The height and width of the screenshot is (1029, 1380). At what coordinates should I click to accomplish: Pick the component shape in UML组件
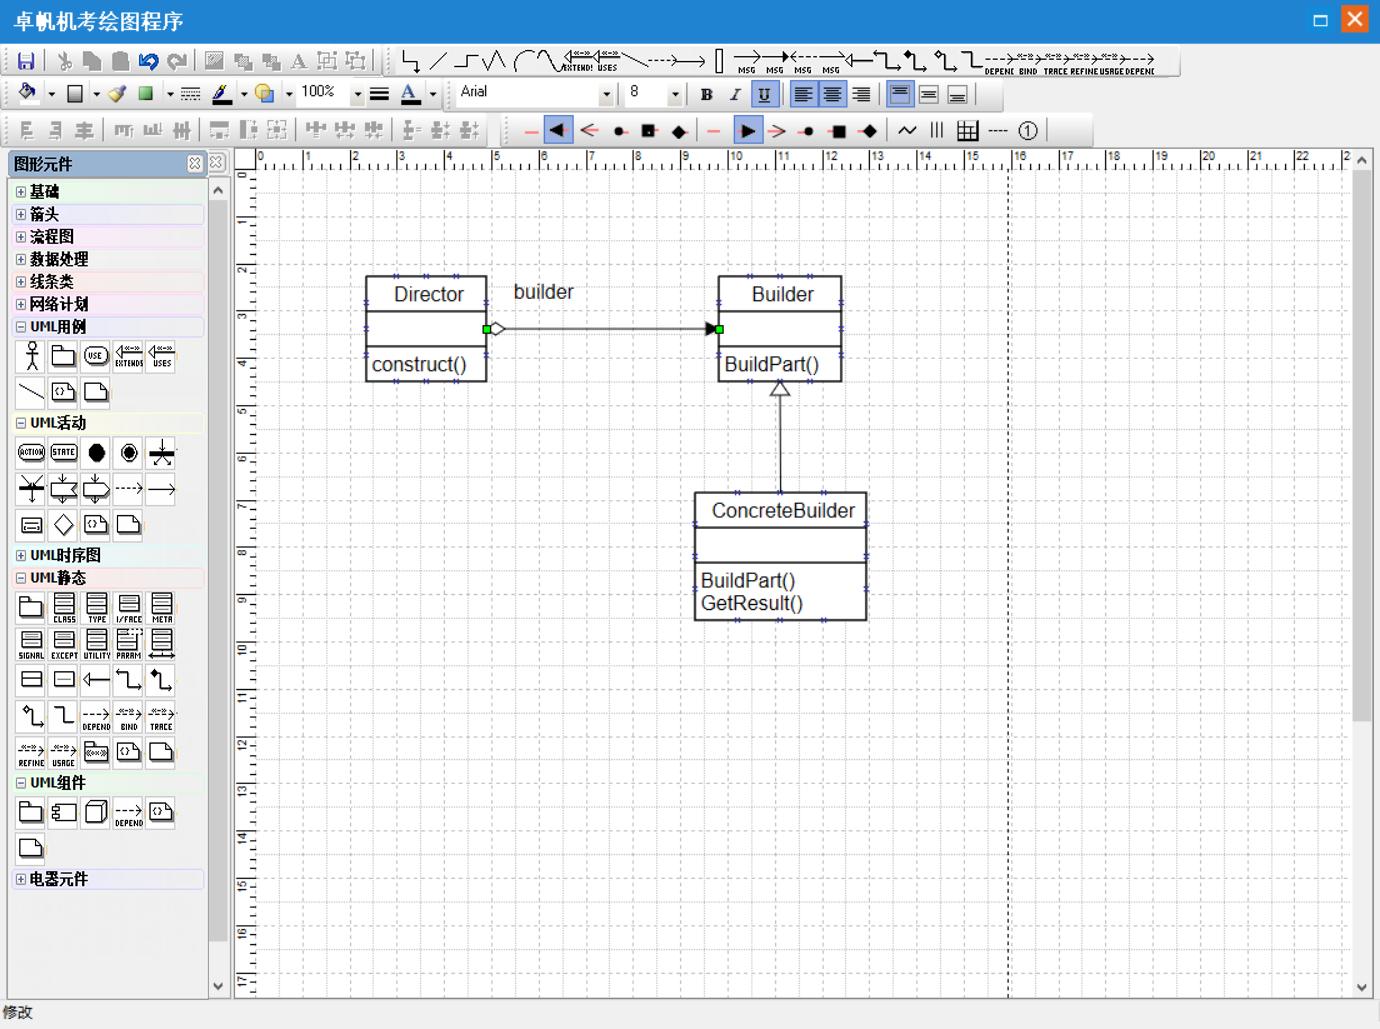(x=64, y=812)
